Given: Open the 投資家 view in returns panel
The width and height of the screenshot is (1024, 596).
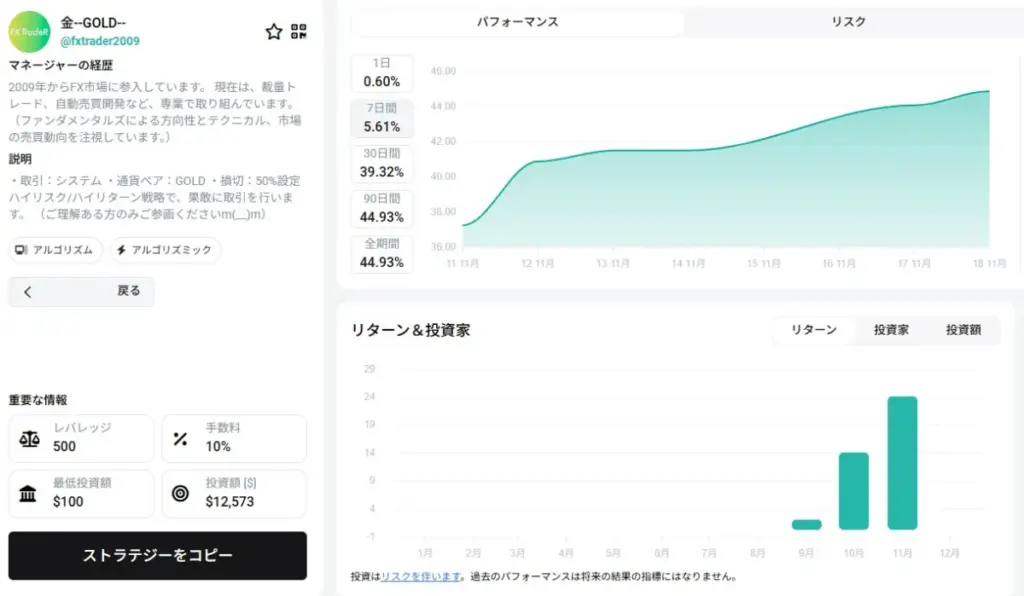Looking at the screenshot, I should (x=889, y=330).
